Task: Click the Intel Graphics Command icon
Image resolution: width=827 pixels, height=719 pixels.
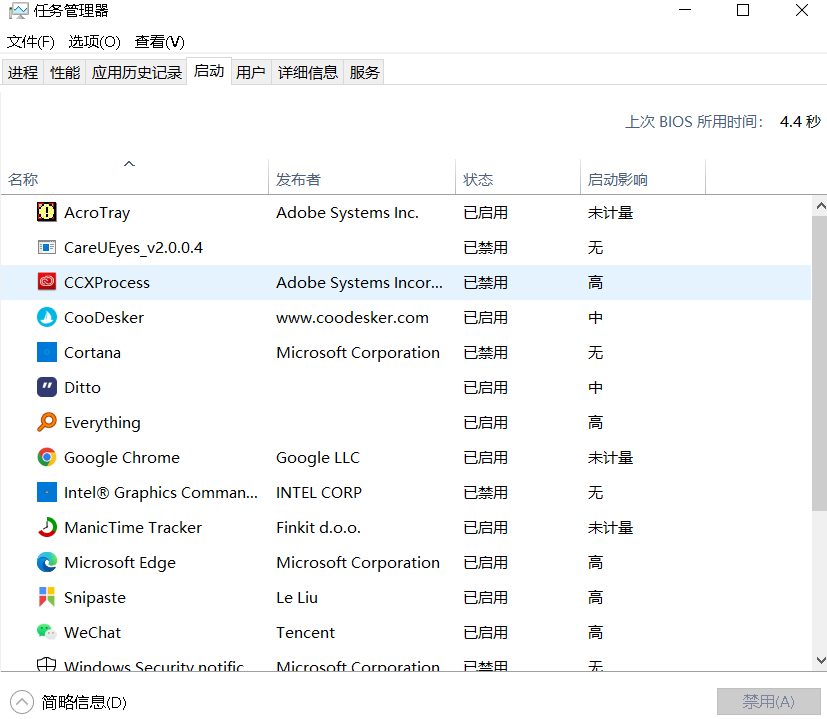Action: (x=46, y=492)
